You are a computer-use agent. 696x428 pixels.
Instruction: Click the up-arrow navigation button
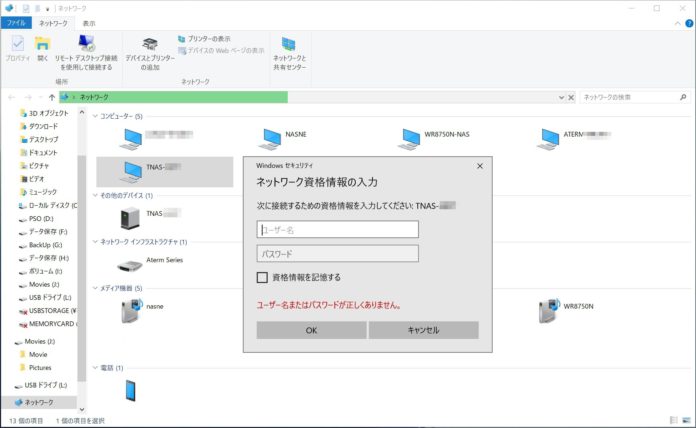pyautogui.click(x=51, y=97)
